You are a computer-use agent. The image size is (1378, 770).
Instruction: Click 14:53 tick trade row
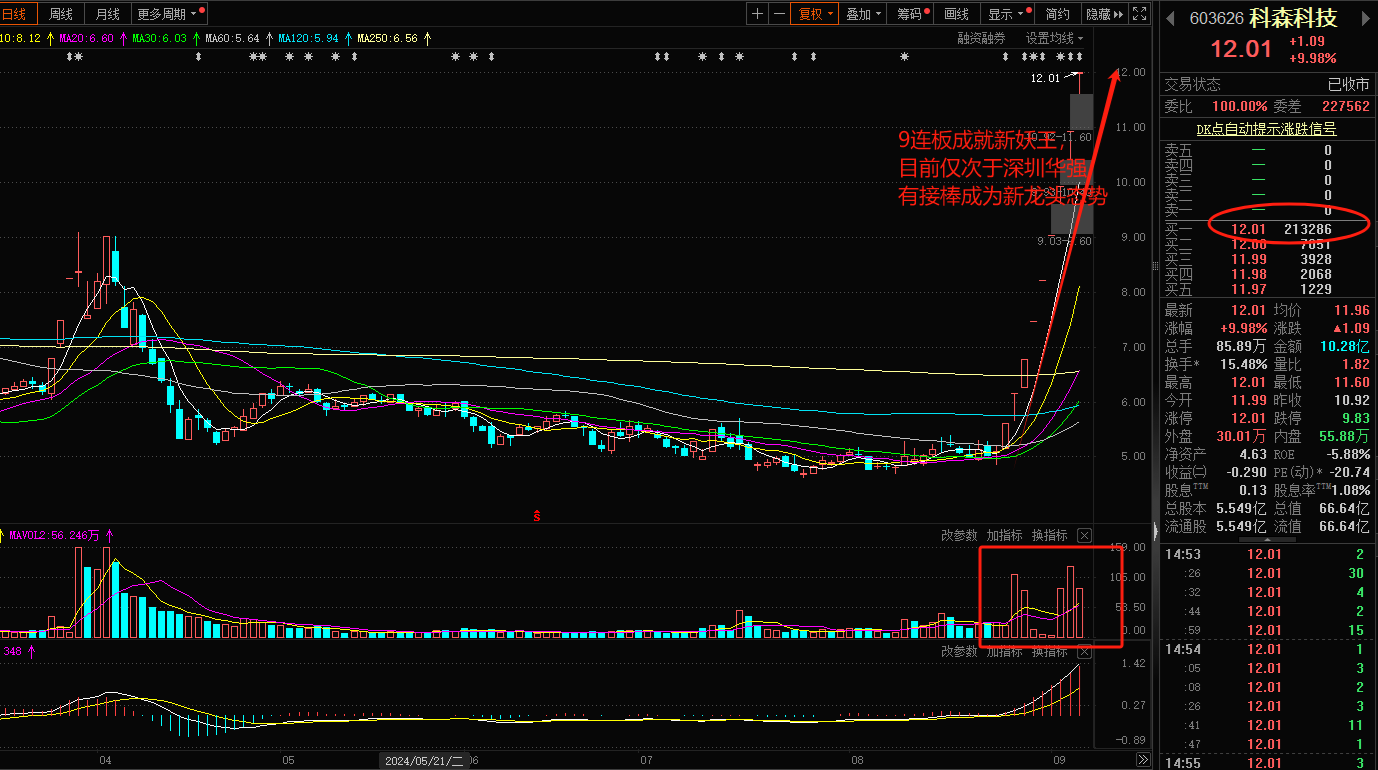coord(1266,554)
